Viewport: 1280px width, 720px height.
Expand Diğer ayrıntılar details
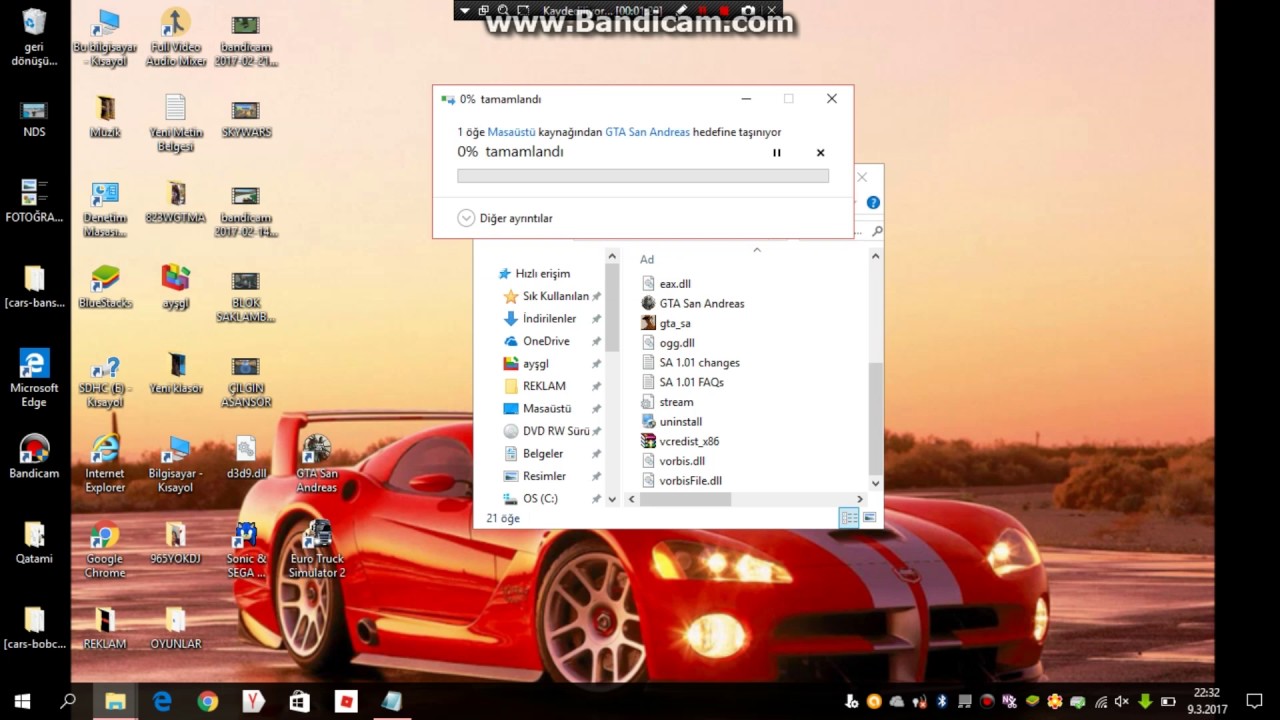pyautogui.click(x=505, y=218)
